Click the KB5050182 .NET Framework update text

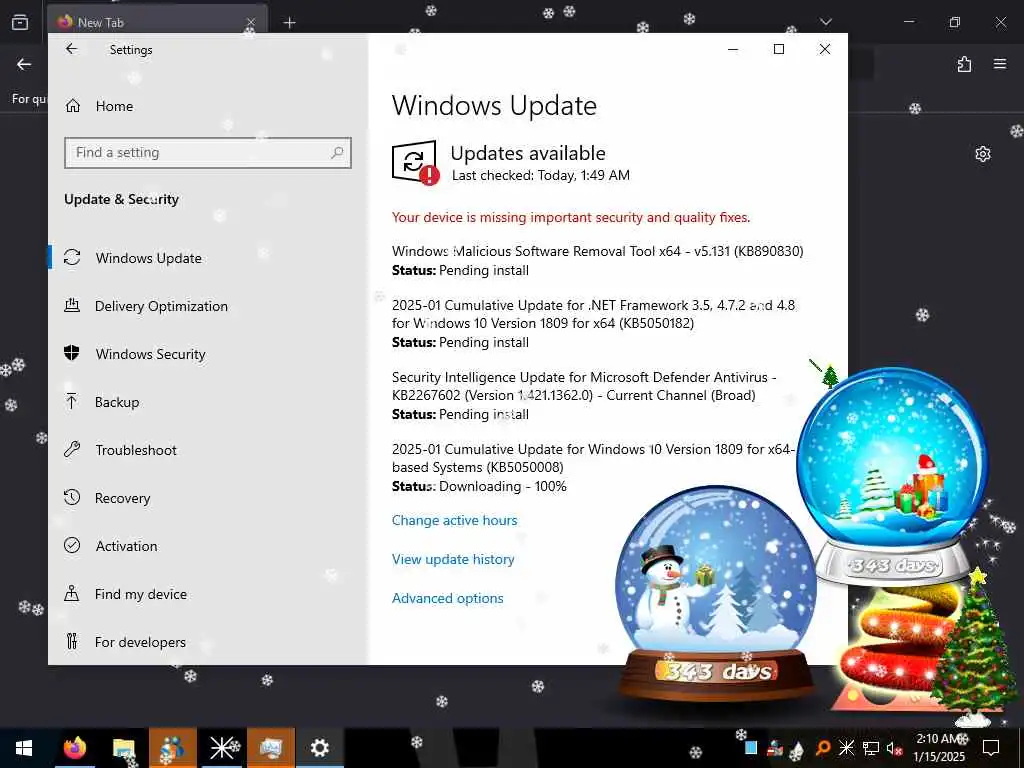coord(594,314)
